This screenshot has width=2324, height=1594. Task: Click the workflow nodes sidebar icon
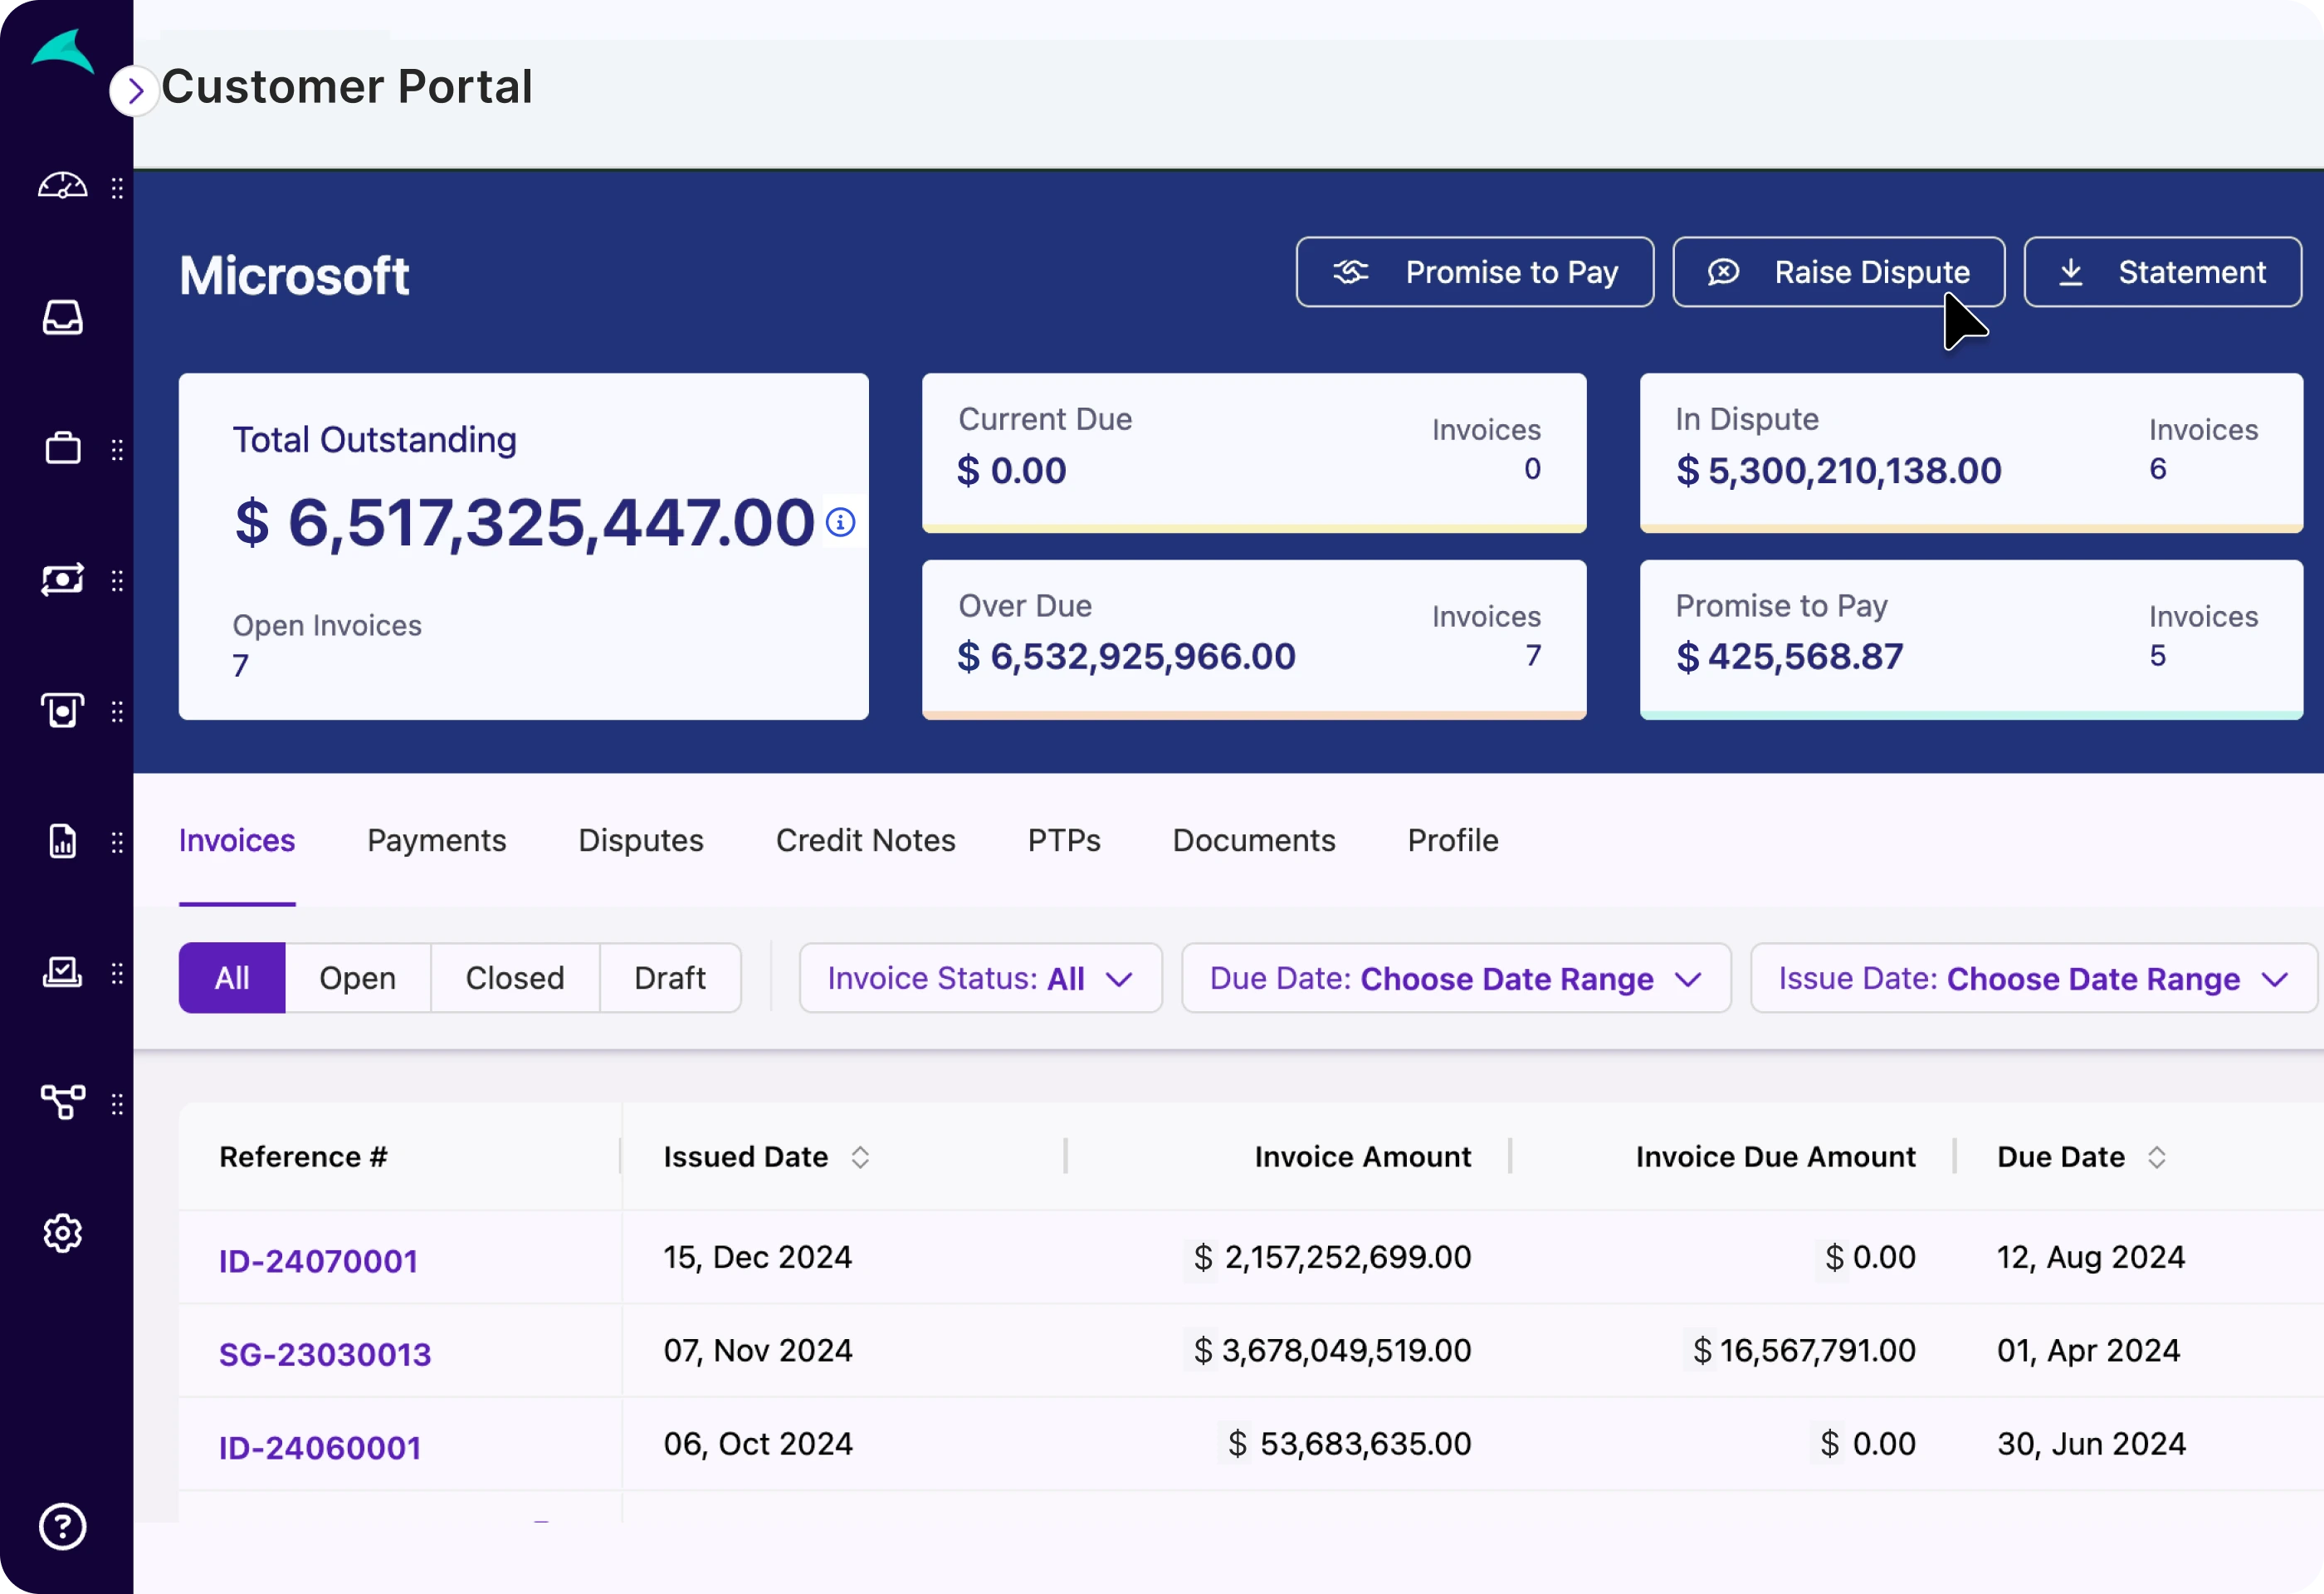(62, 1102)
